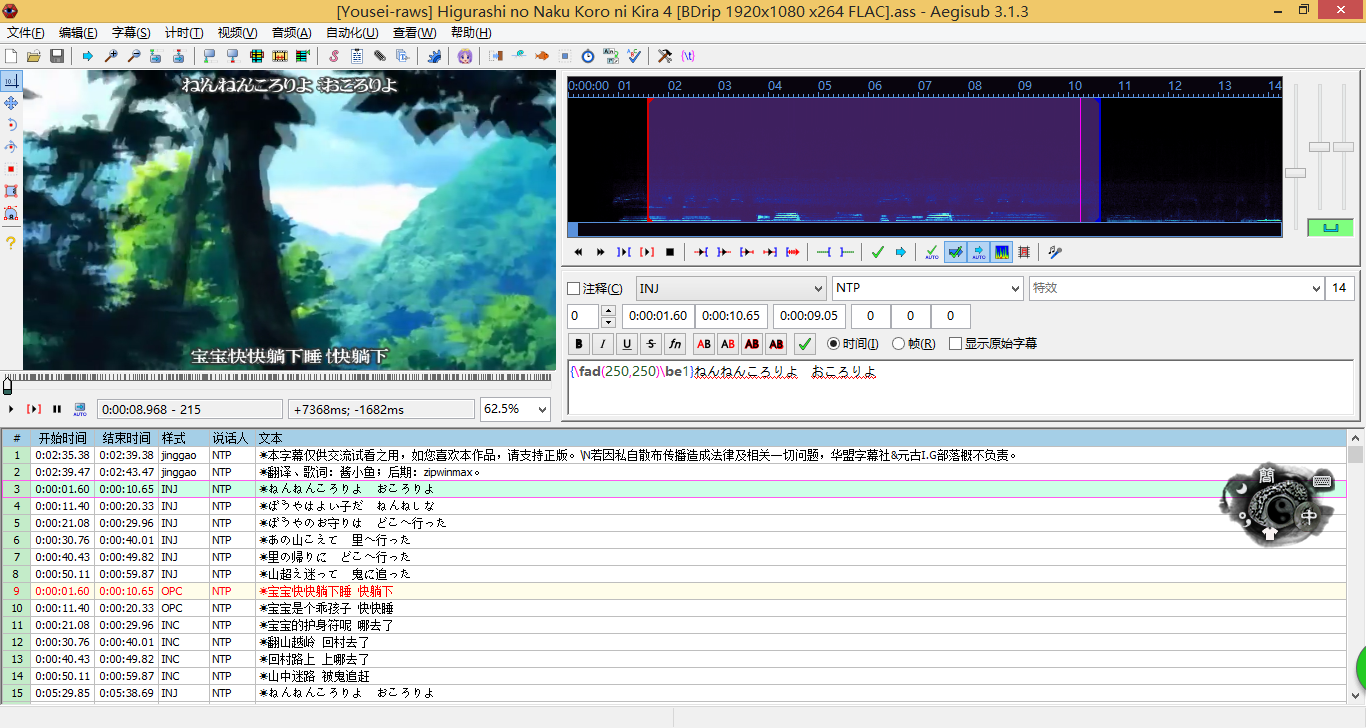Open the 计时 menu

coord(183,33)
